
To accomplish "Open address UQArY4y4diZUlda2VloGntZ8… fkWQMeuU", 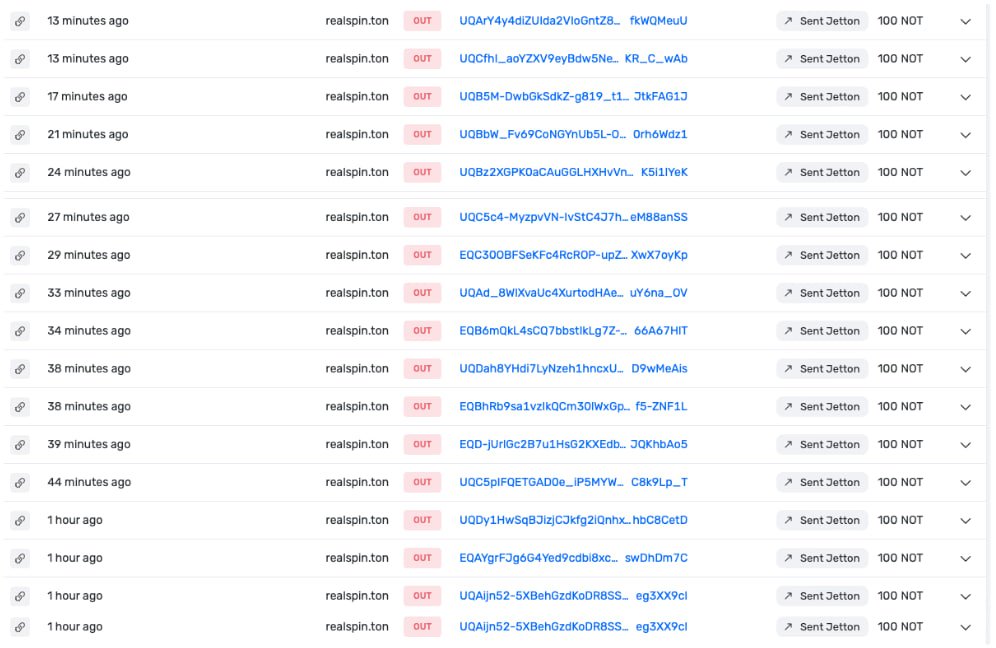I will [573, 21].
